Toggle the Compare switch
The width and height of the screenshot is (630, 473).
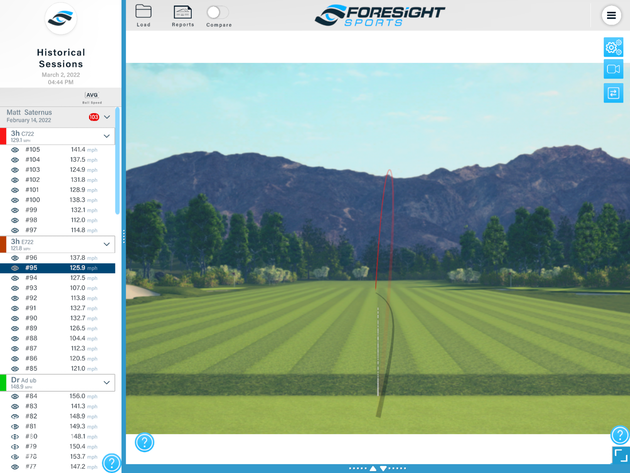pyautogui.click(x=216, y=13)
